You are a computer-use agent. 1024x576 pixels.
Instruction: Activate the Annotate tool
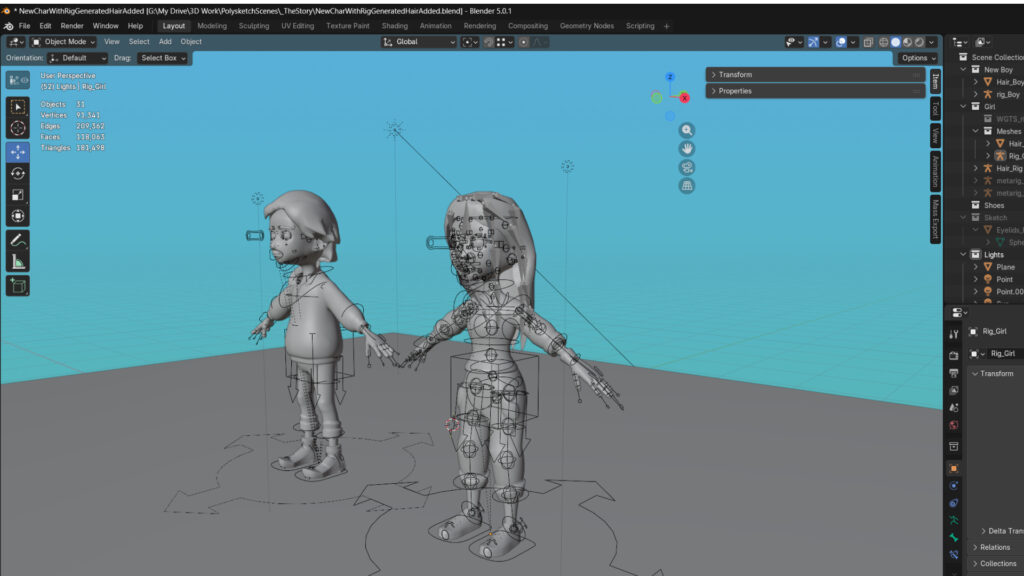coord(18,240)
